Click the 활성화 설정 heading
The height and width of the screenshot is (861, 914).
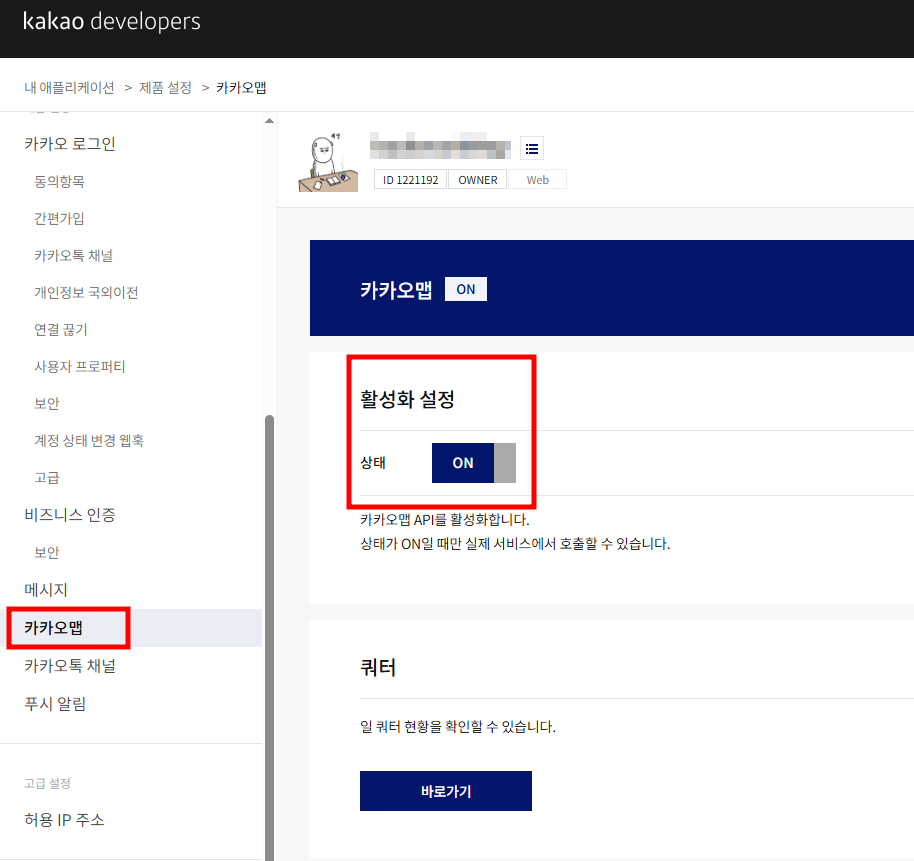(407, 400)
